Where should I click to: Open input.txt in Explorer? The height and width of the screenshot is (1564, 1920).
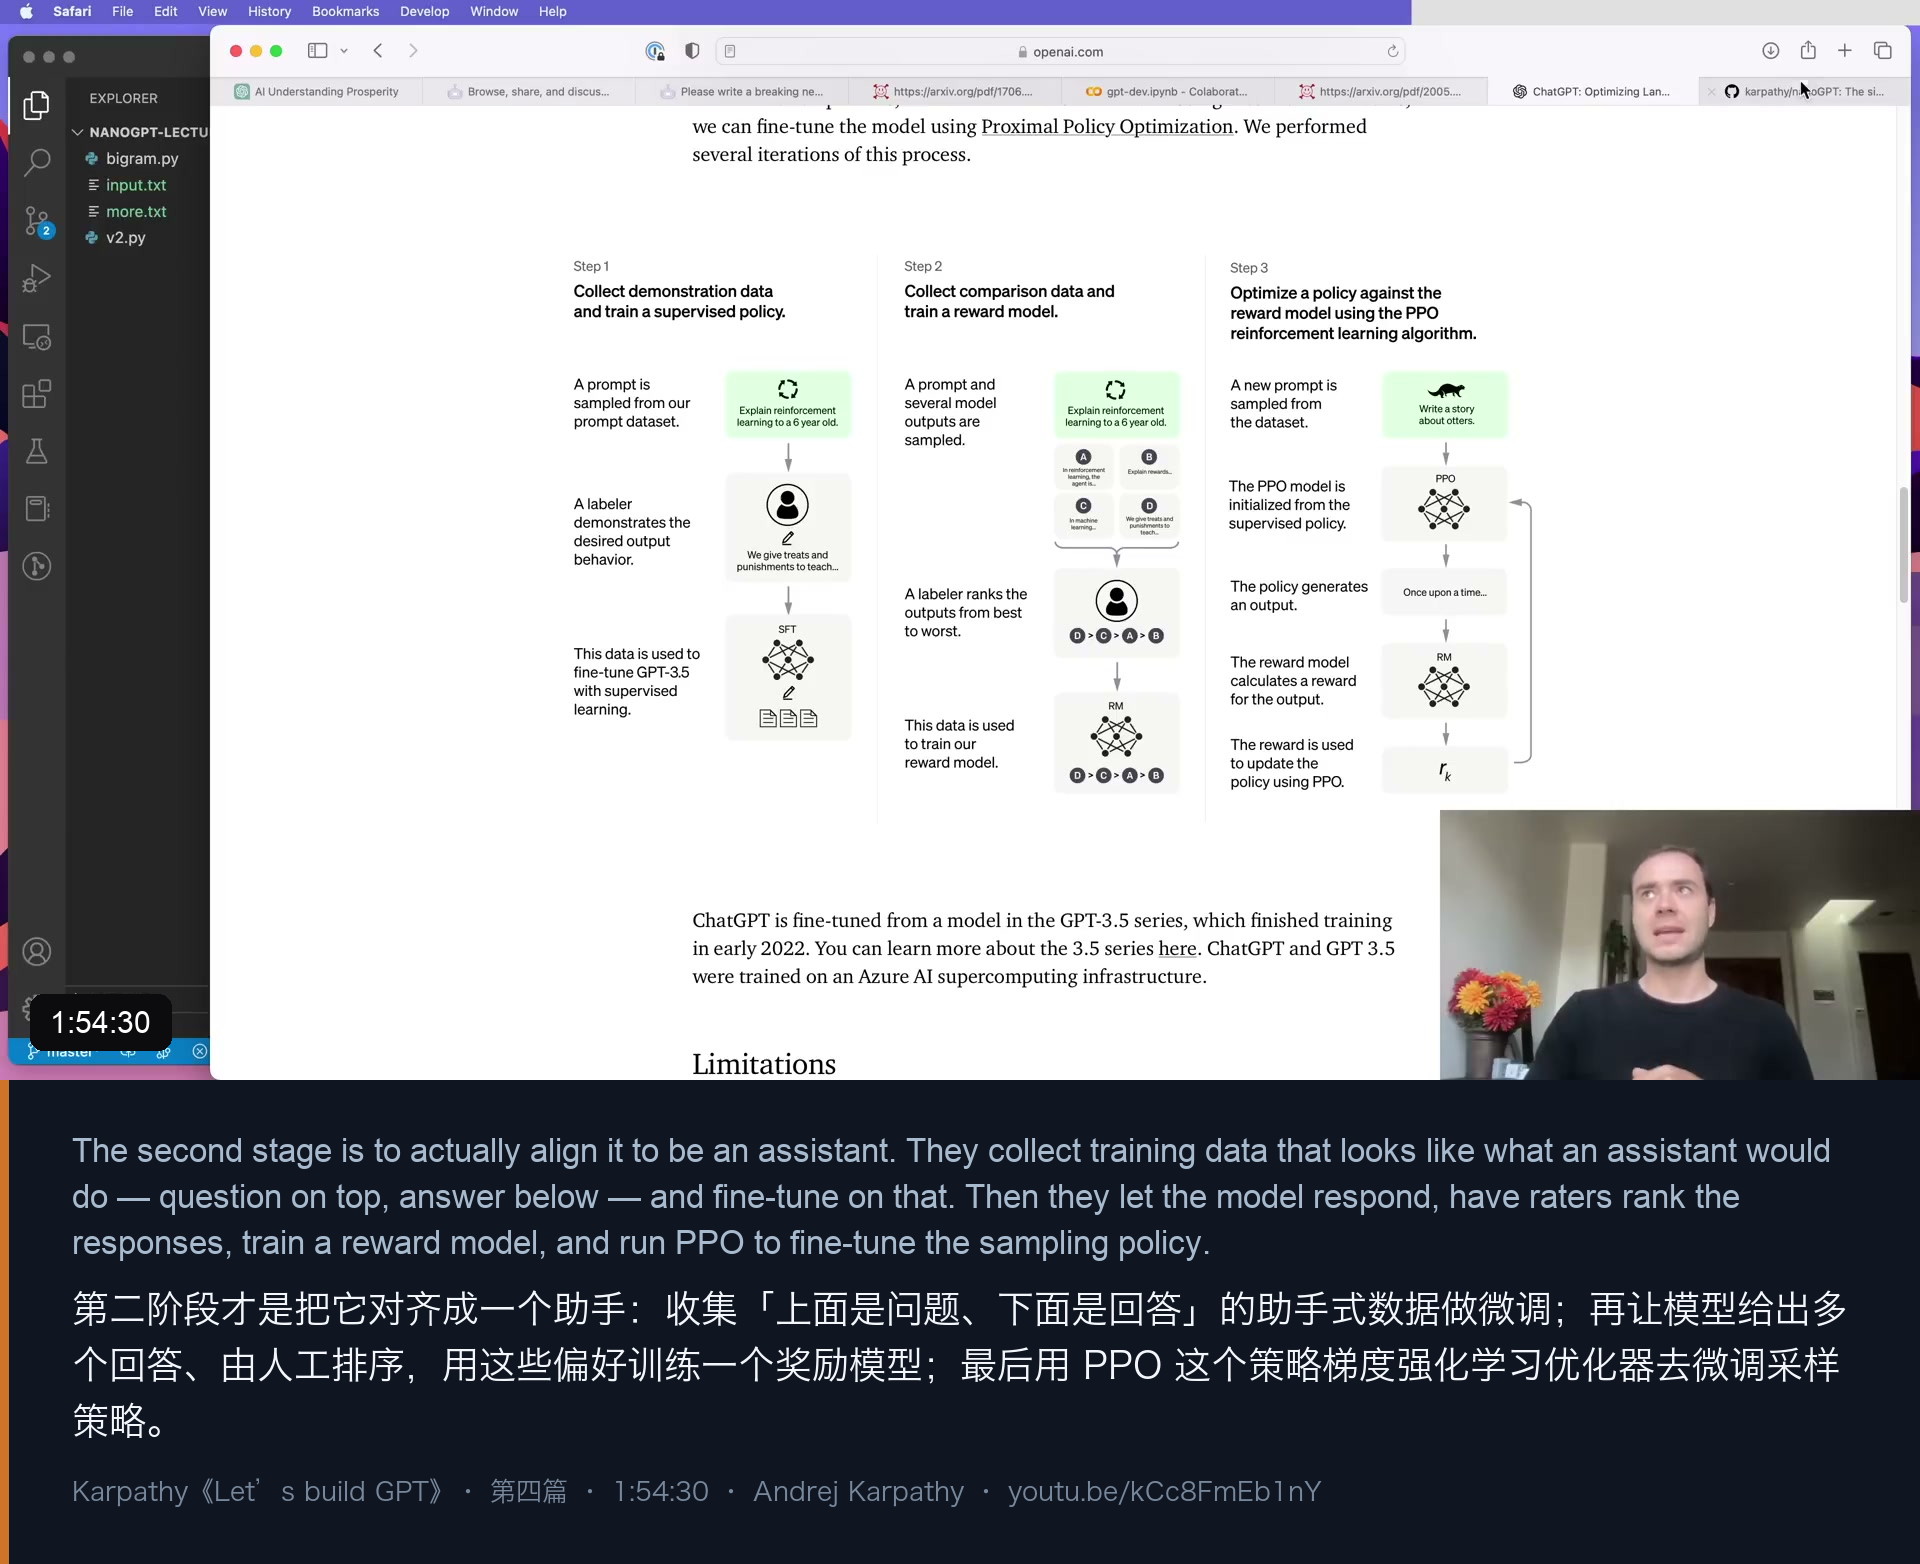tap(136, 185)
